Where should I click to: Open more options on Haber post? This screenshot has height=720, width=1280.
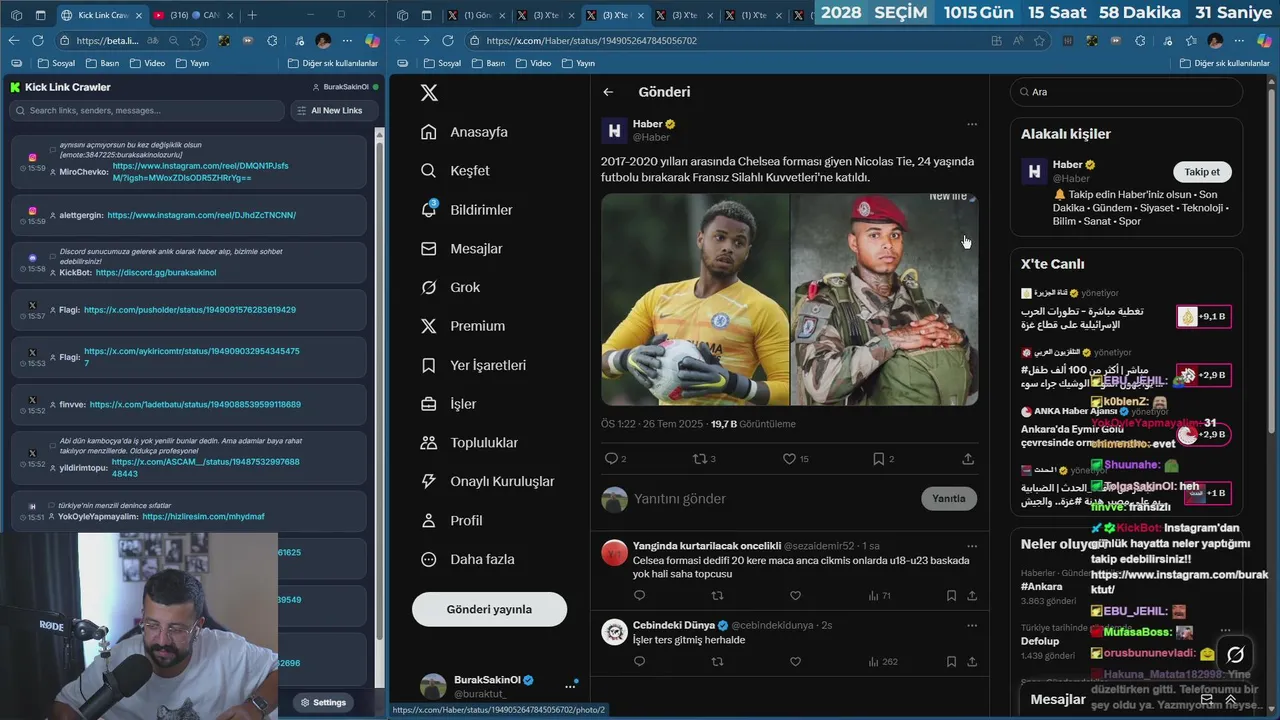click(971, 124)
